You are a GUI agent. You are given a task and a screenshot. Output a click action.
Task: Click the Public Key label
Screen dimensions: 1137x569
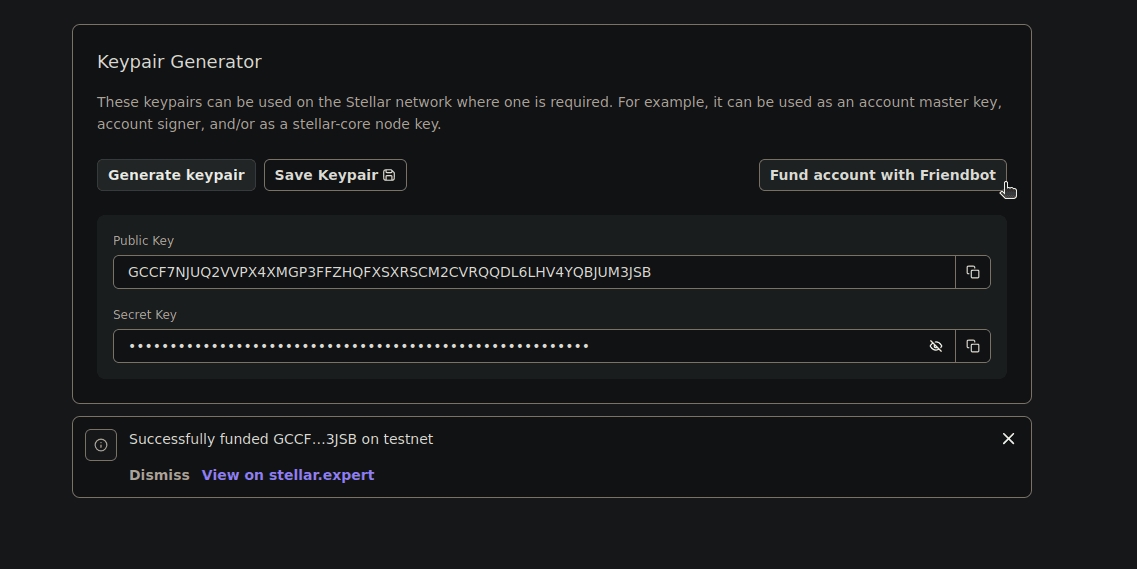(x=143, y=241)
